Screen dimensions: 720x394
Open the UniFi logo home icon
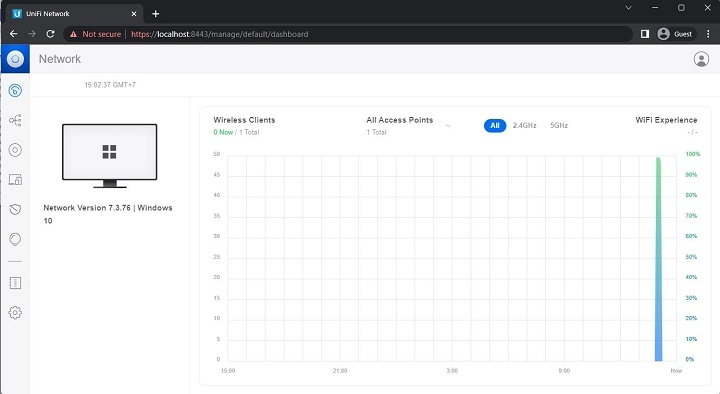(15, 59)
